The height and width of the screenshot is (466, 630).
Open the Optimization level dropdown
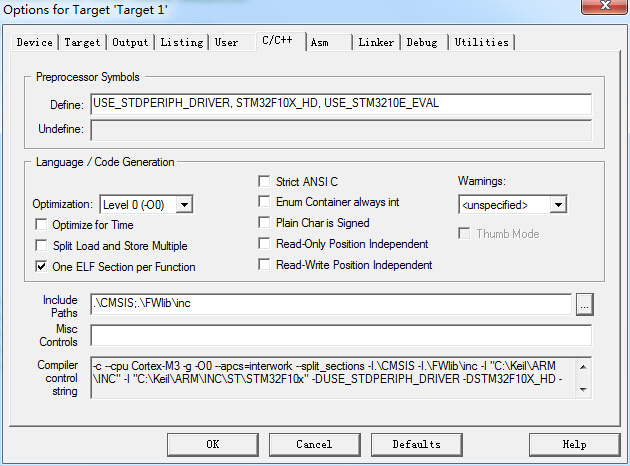[x=183, y=204]
